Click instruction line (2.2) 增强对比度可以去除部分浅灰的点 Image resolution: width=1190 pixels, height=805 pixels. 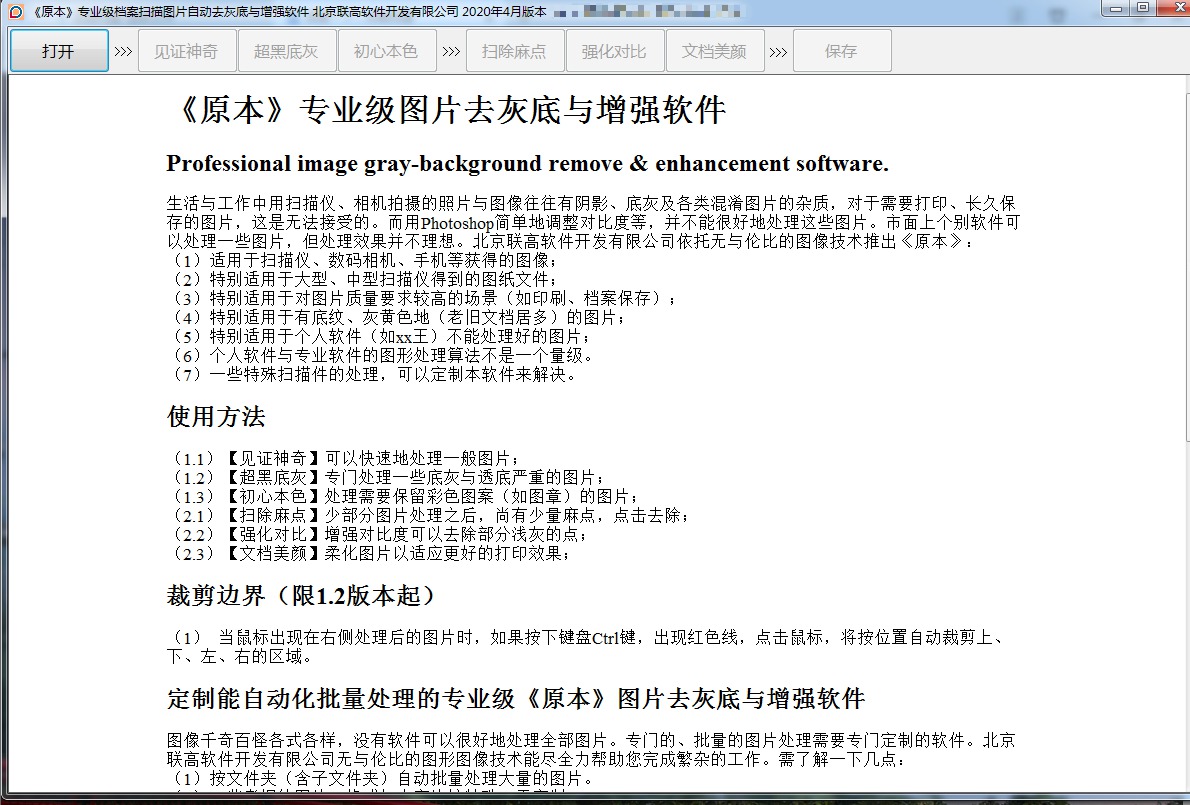(379, 534)
